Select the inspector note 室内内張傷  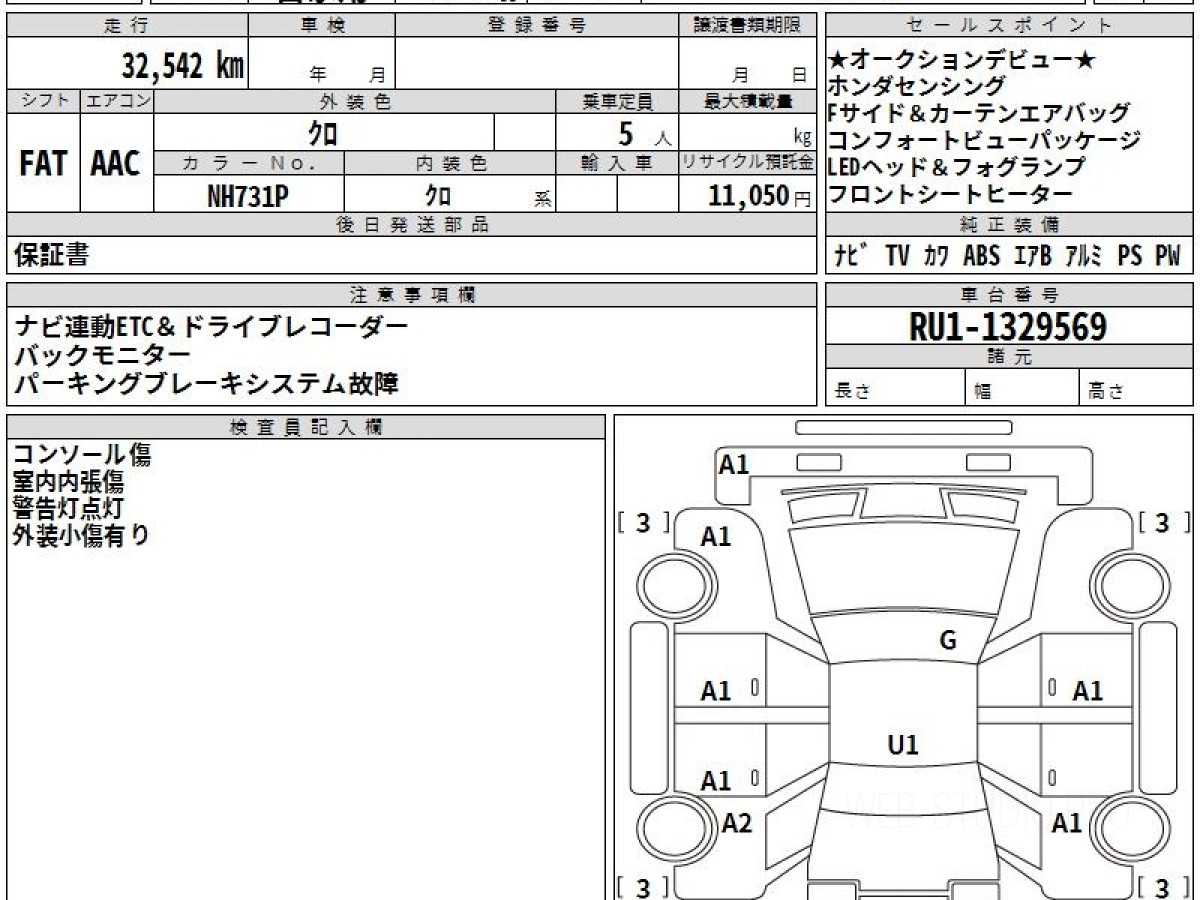point(68,482)
